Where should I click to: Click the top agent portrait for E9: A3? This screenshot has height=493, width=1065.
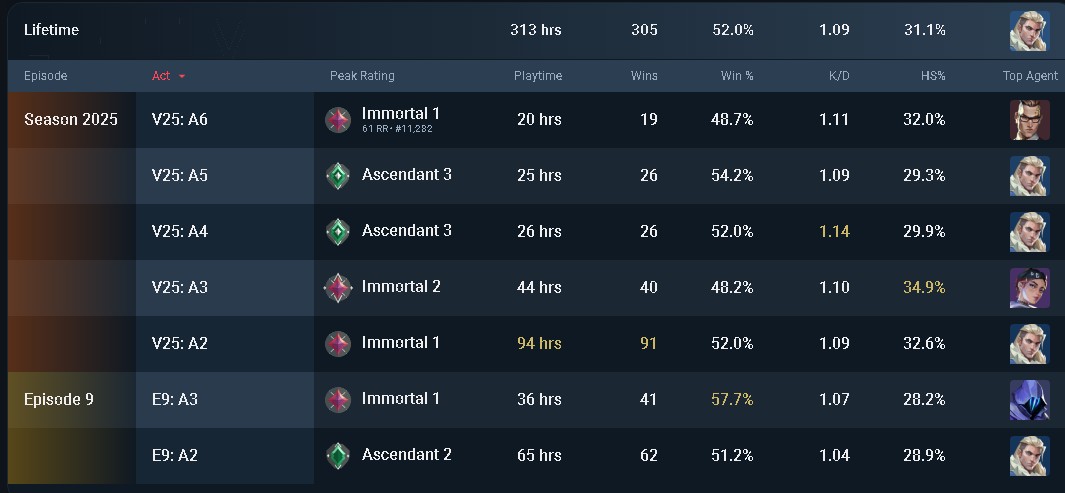click(x=1029, y=400)
